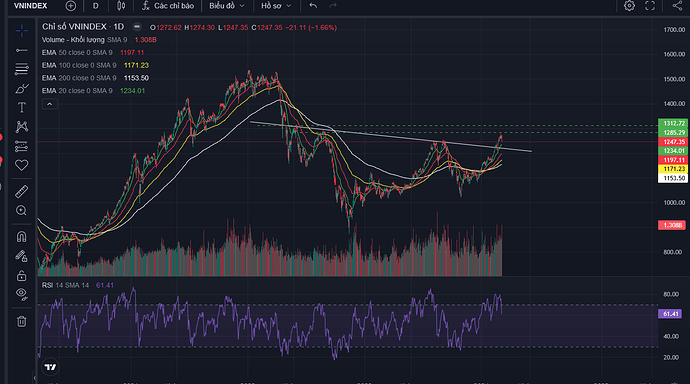Select the RSI 14 SMA 14 label
The height and width of the screenshot is (384, 690).
coord(65,285)
